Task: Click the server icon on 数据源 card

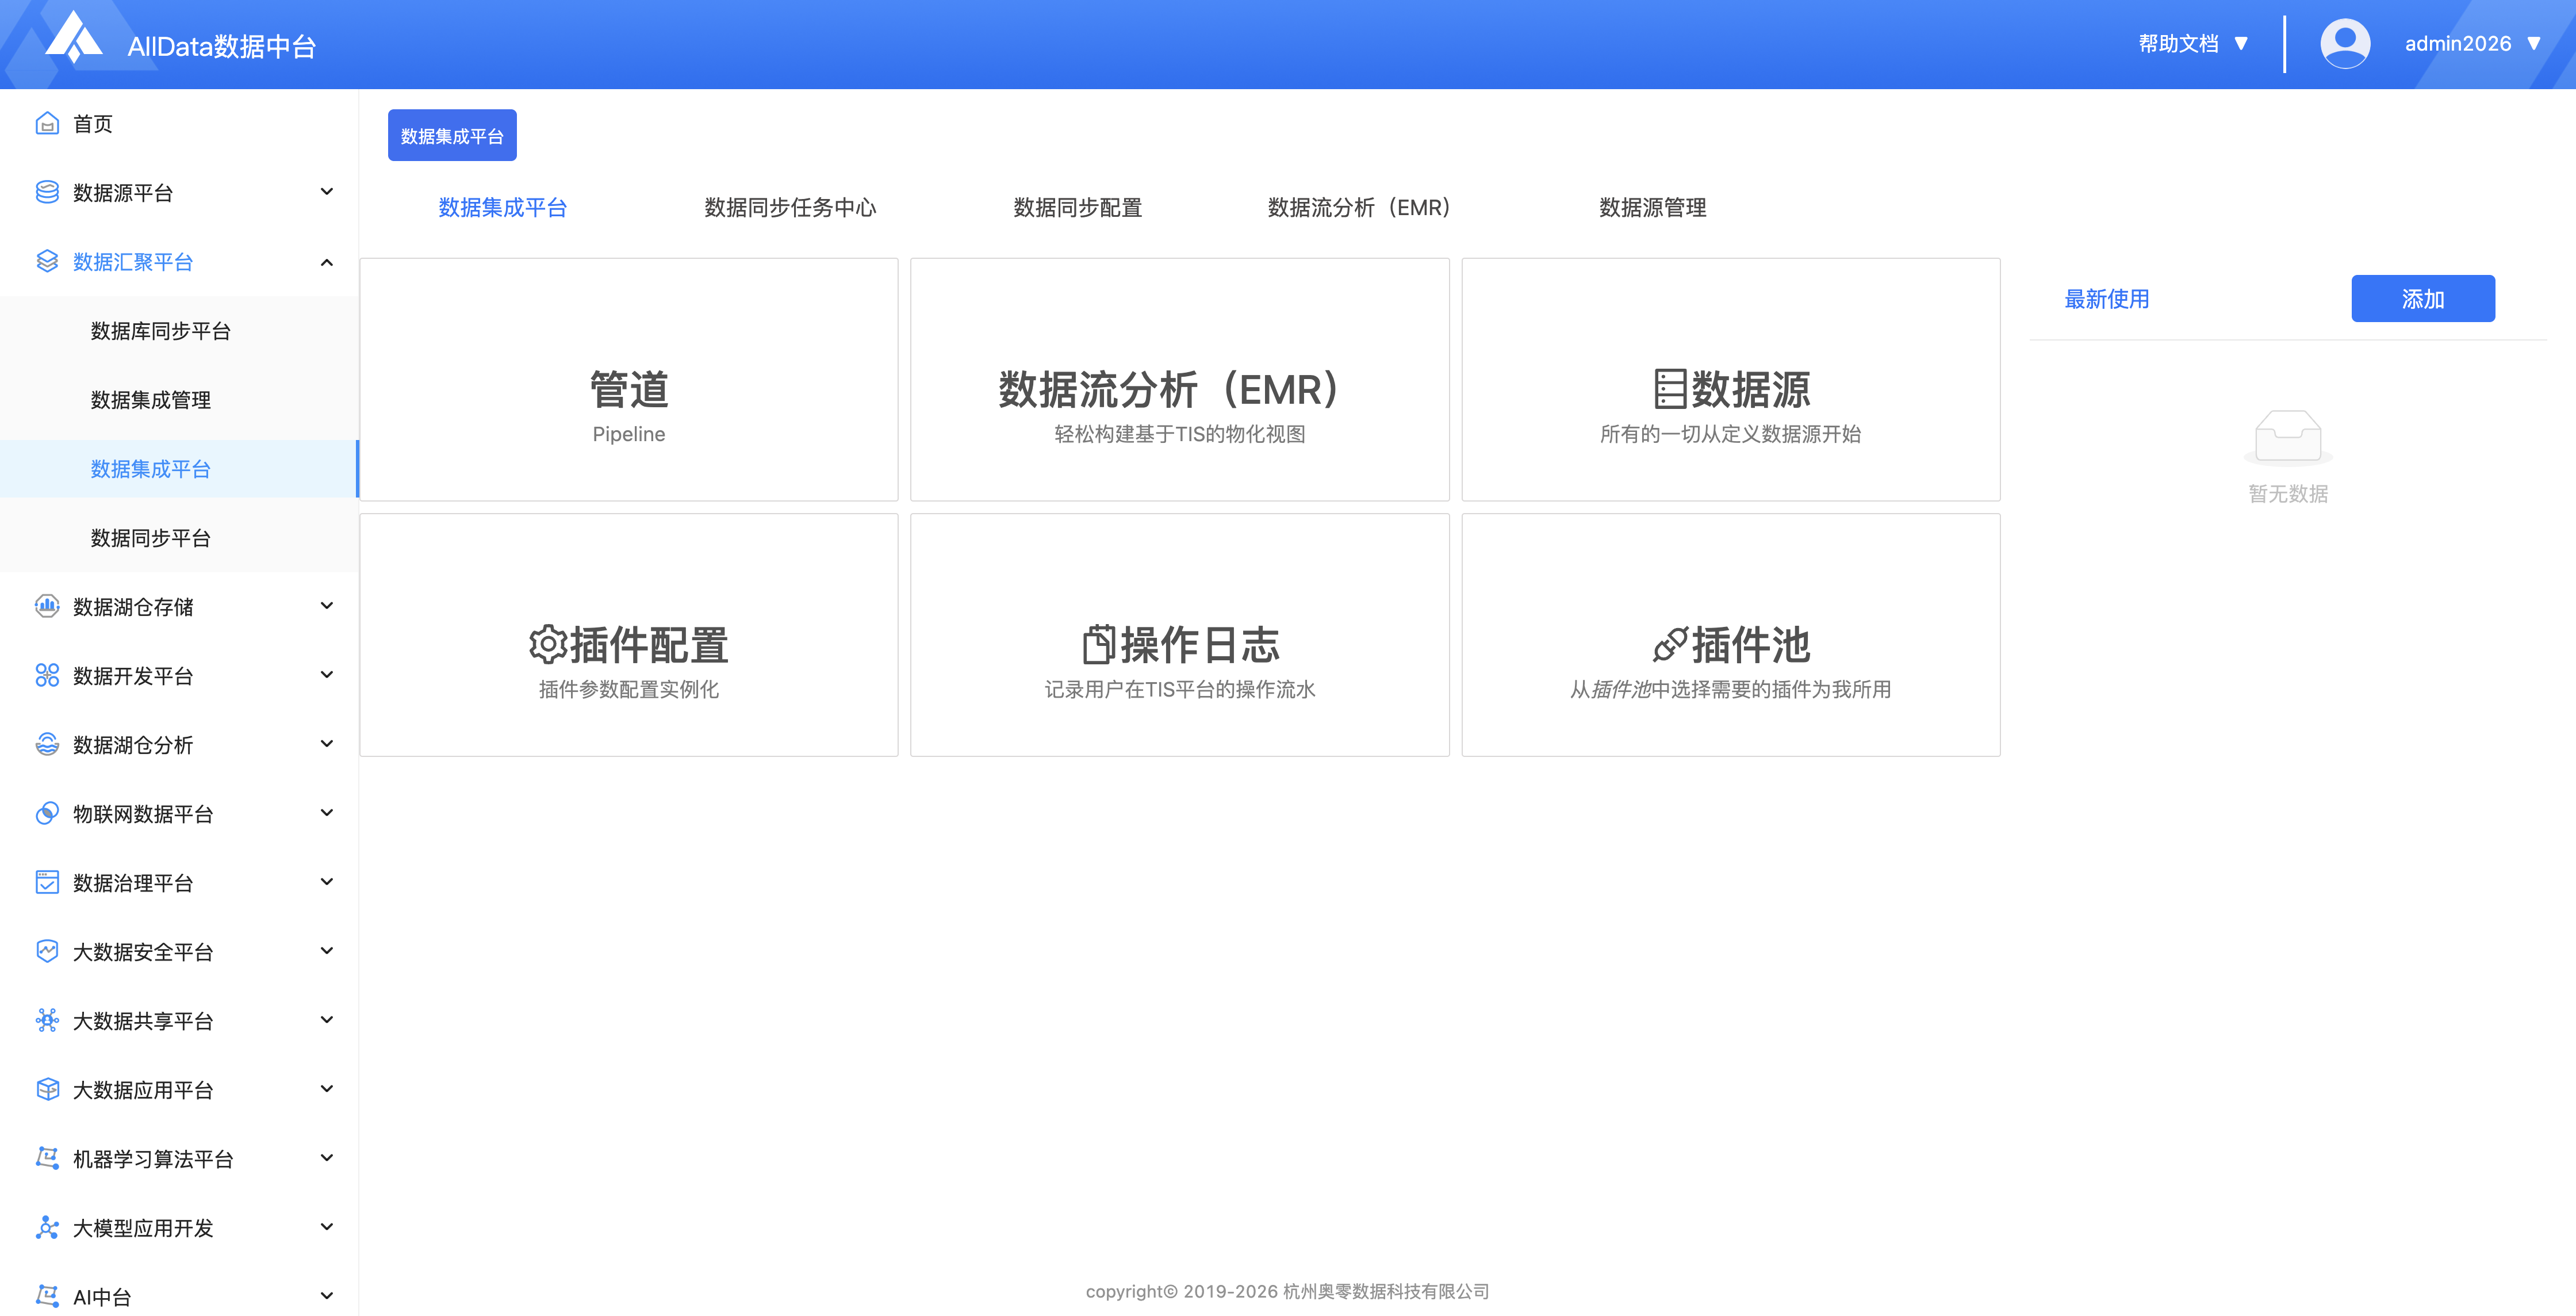Action: [x=1670, y=389]
